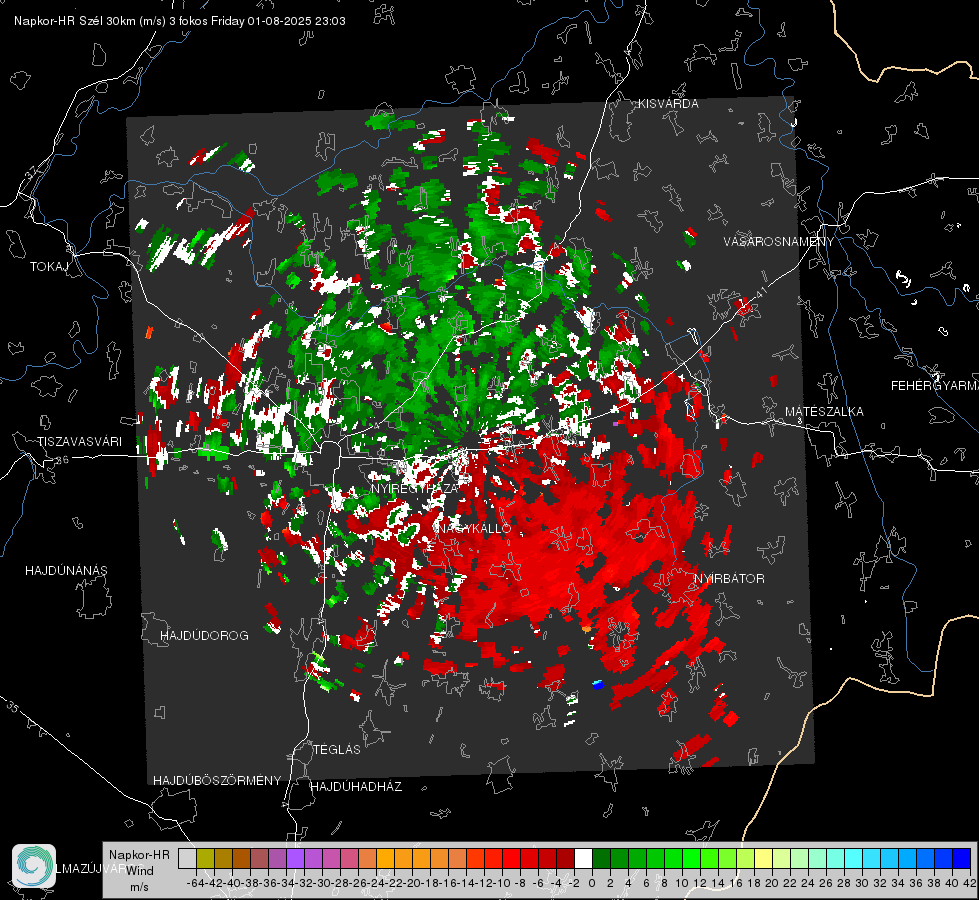Image resolution: width=979 pixels, height=900 pixels.
Task: Click the 'm/s' unit label in legend
Action: 139,887
